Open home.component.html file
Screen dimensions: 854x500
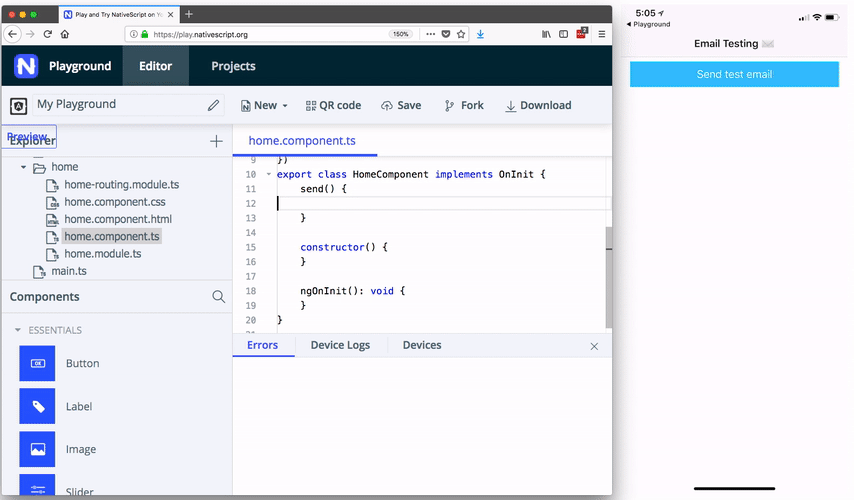click(118, 219)
